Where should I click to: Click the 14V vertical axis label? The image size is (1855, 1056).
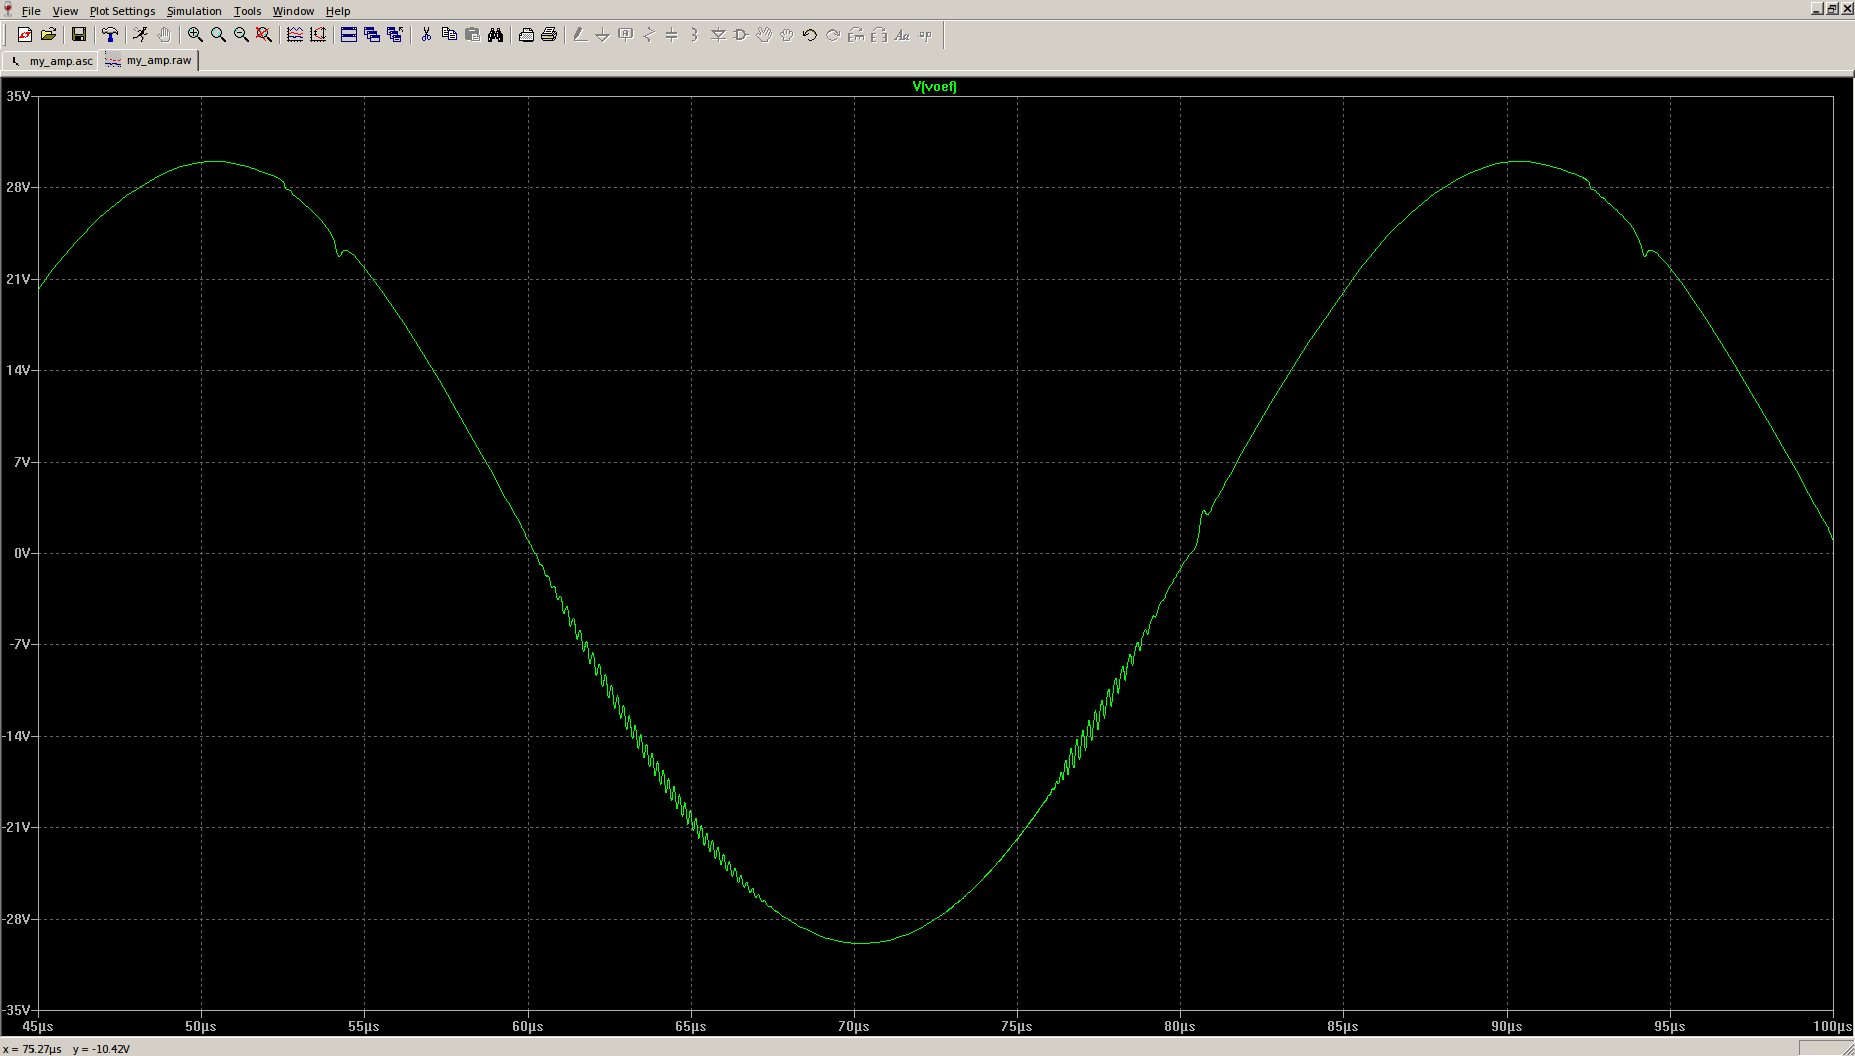[18, 370]
